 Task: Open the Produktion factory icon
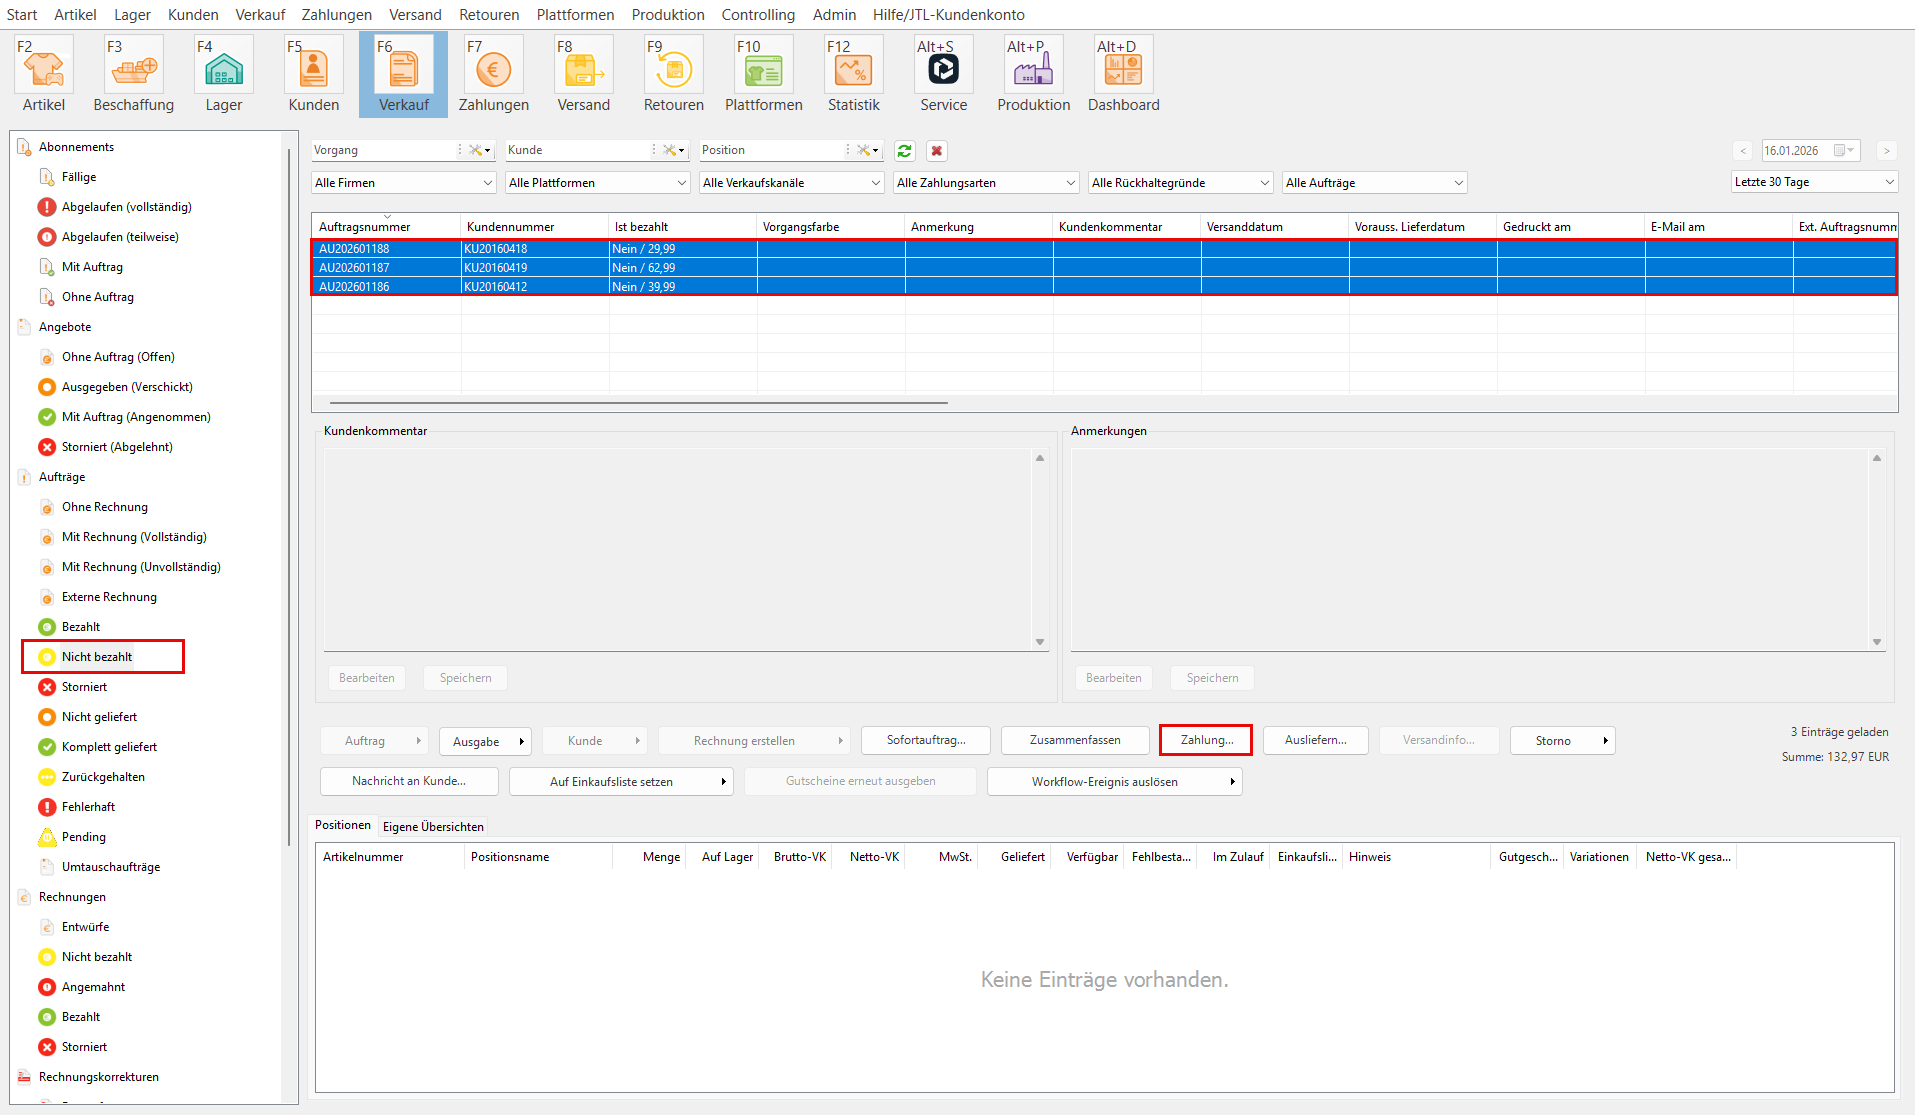[1033, 70]
